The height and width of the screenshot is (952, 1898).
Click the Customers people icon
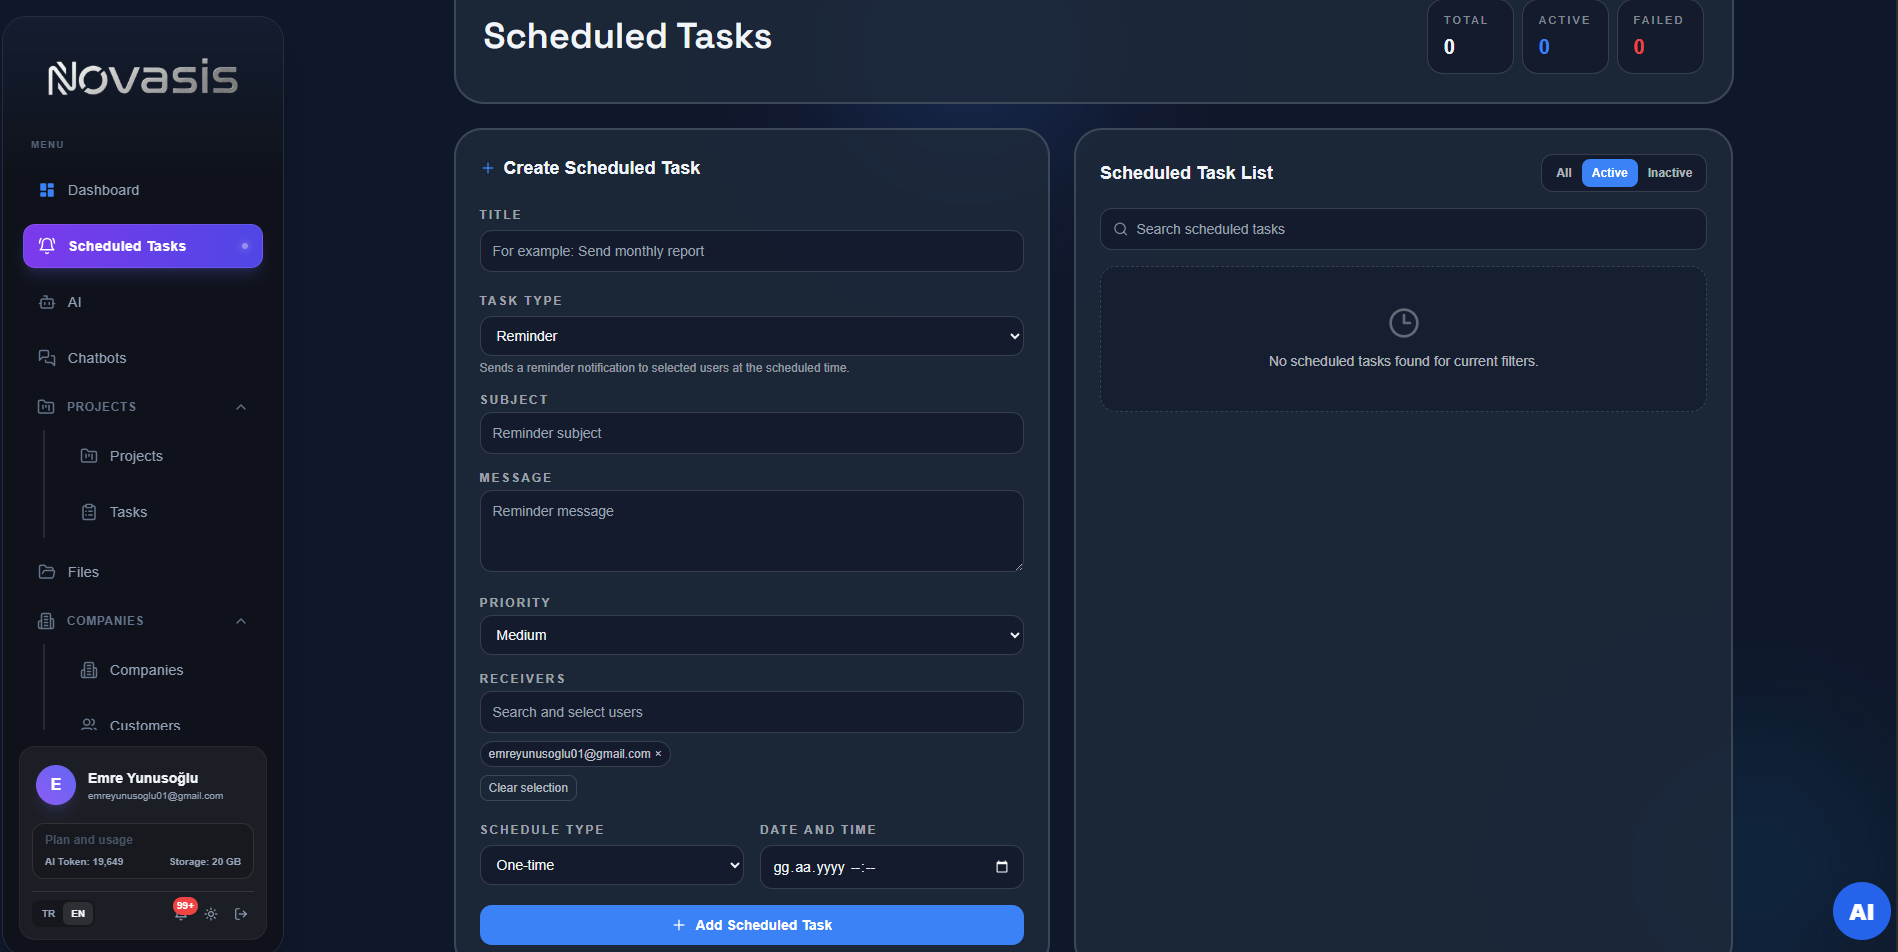pos(89,725)
